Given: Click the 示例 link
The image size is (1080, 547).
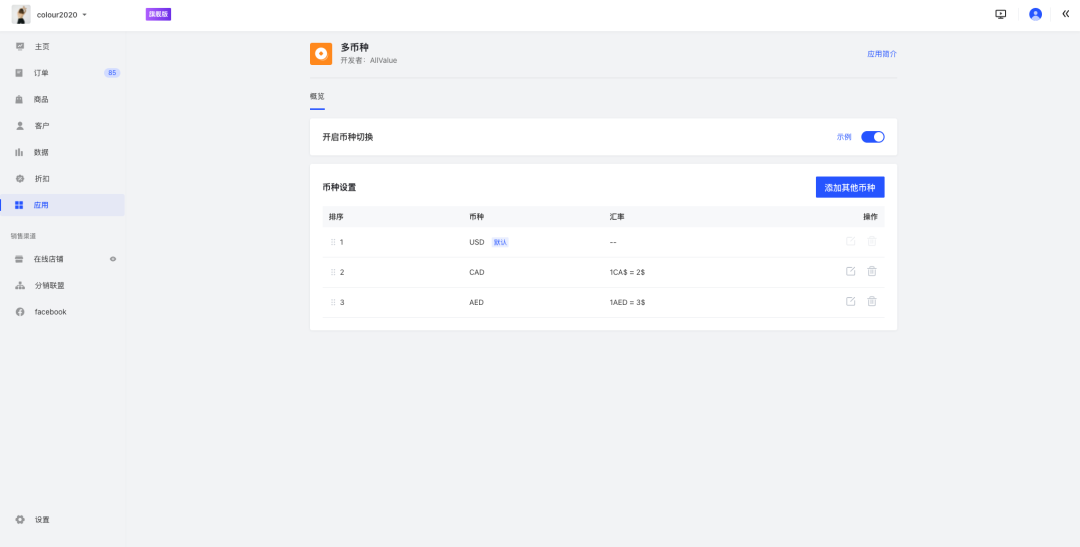Looking at the screenshot, I should tap(844, 137).
